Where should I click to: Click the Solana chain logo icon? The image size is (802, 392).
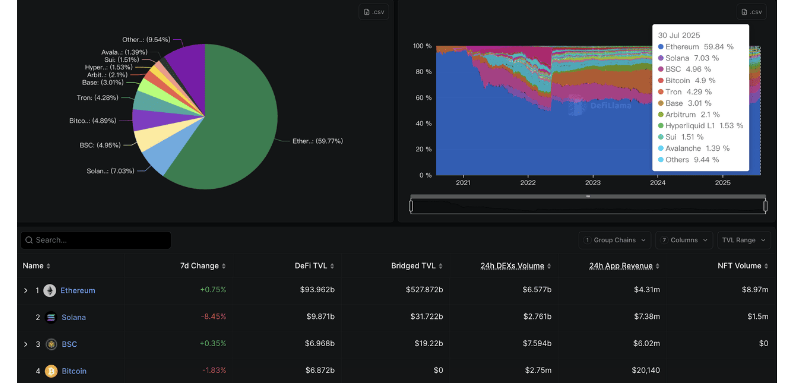[51, 317]
